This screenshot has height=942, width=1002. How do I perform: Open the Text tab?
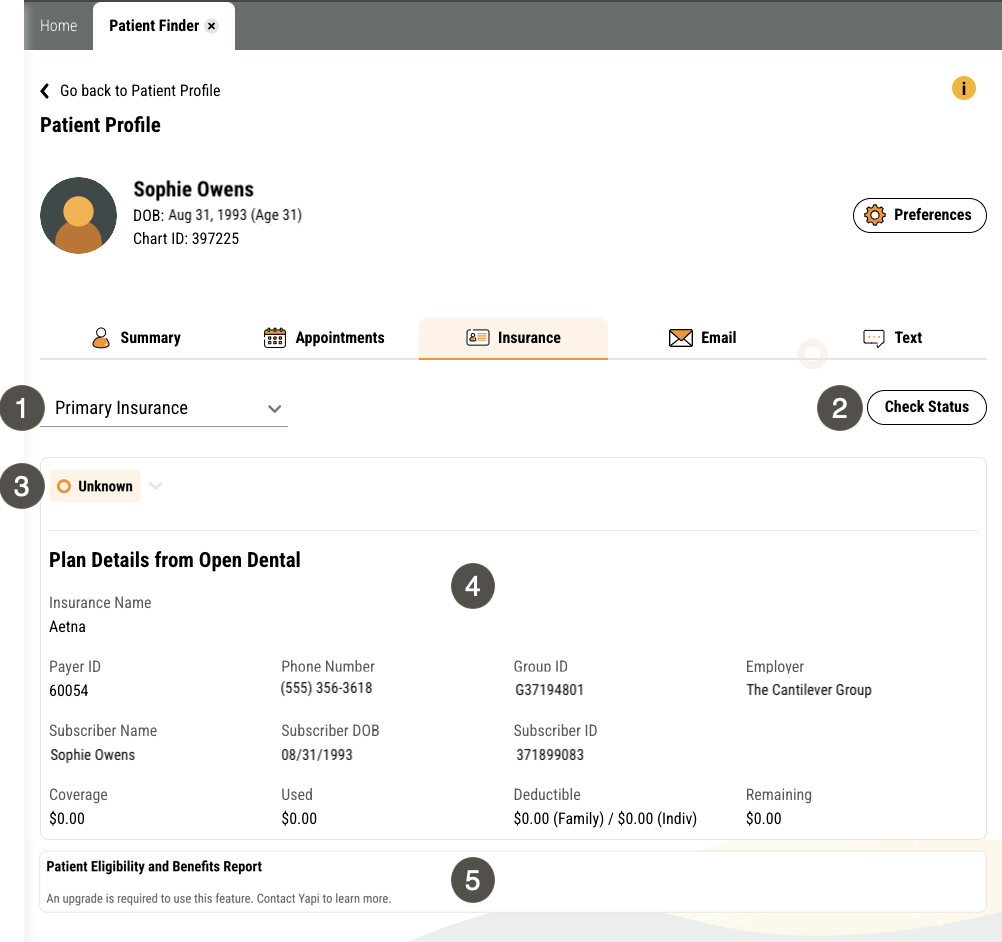tap(892, 337)
